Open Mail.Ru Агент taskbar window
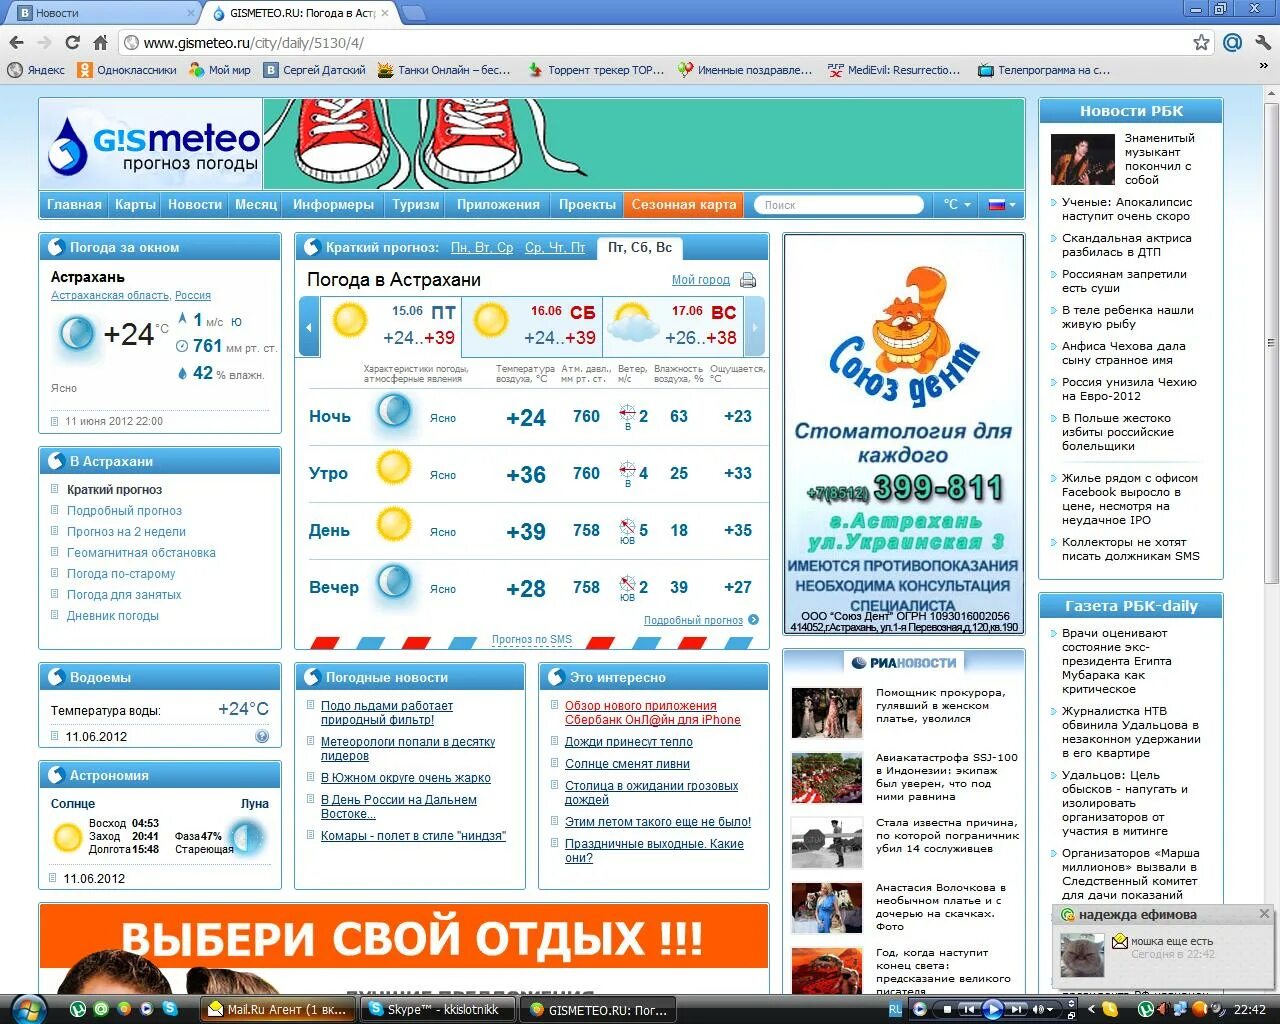This screenshot has height=1024, width=1280. tap(278, 1009)
